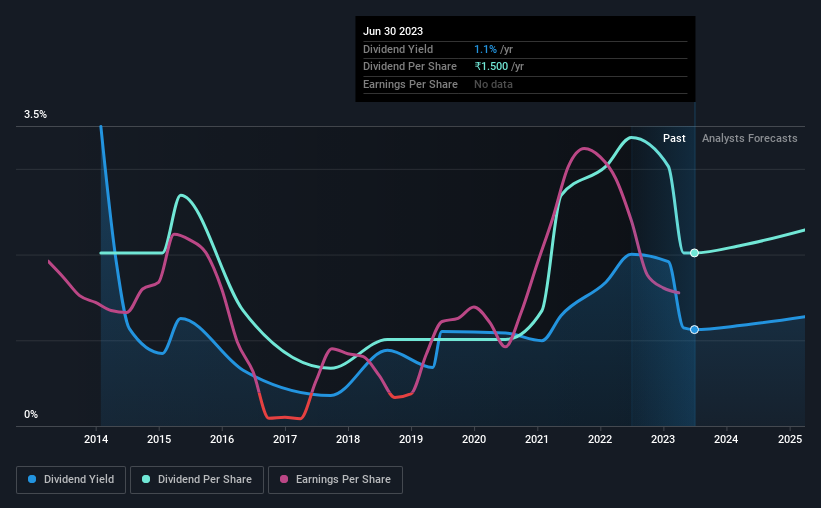Click the ₹1.500 dividend per share value
Image resolution: width=821 pixels, height=508 pixels.
(x=491, y=67)
